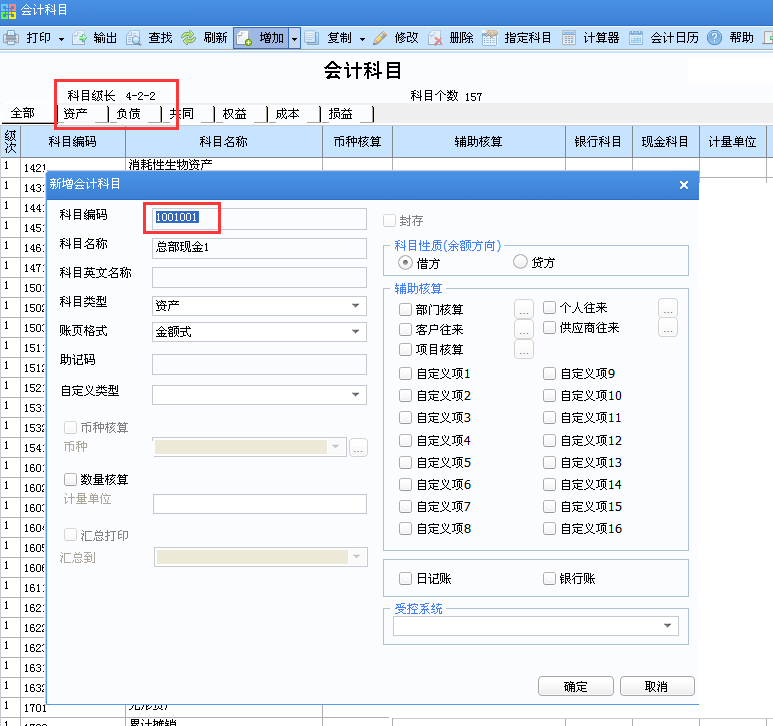
Task: Click the ellipsis button beside 项目核算
Action: [x=524, y=349]
